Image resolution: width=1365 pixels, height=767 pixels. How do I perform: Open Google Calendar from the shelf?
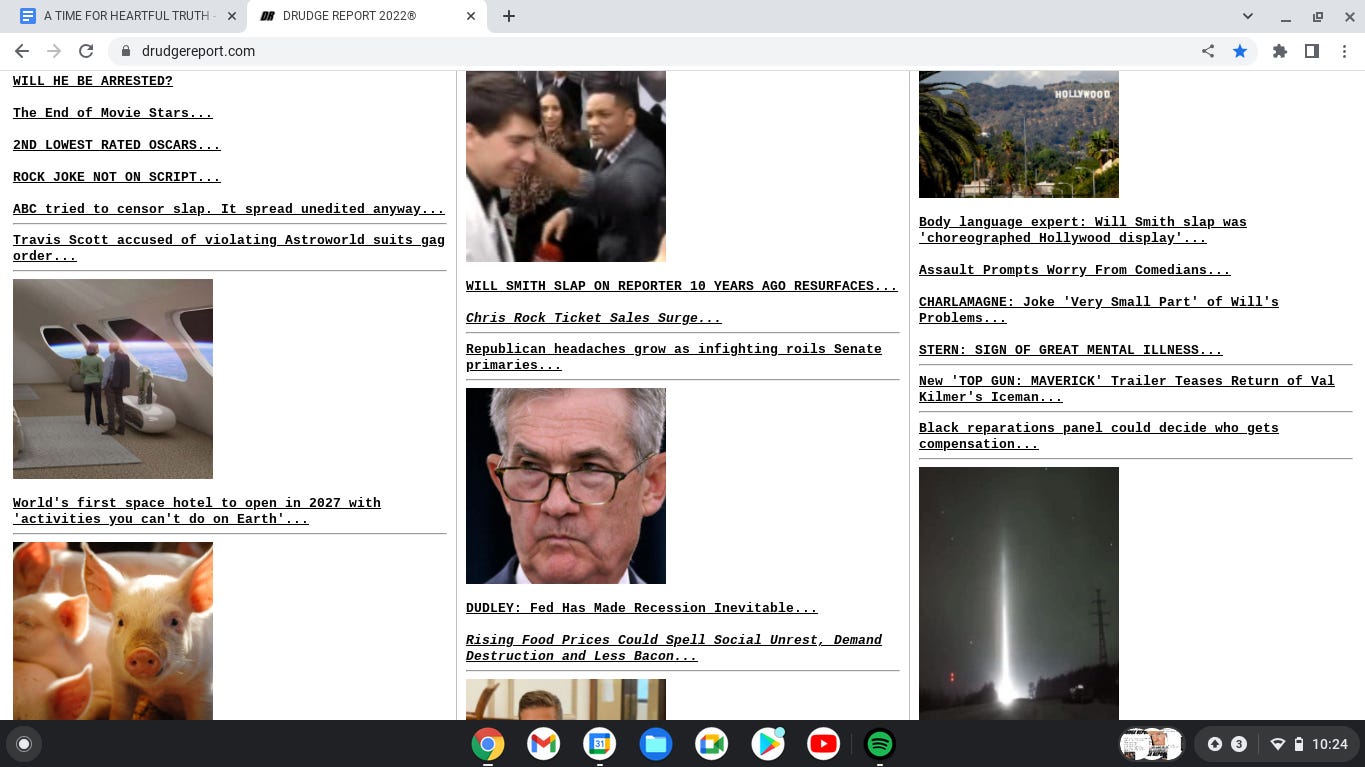pos(600,744)
